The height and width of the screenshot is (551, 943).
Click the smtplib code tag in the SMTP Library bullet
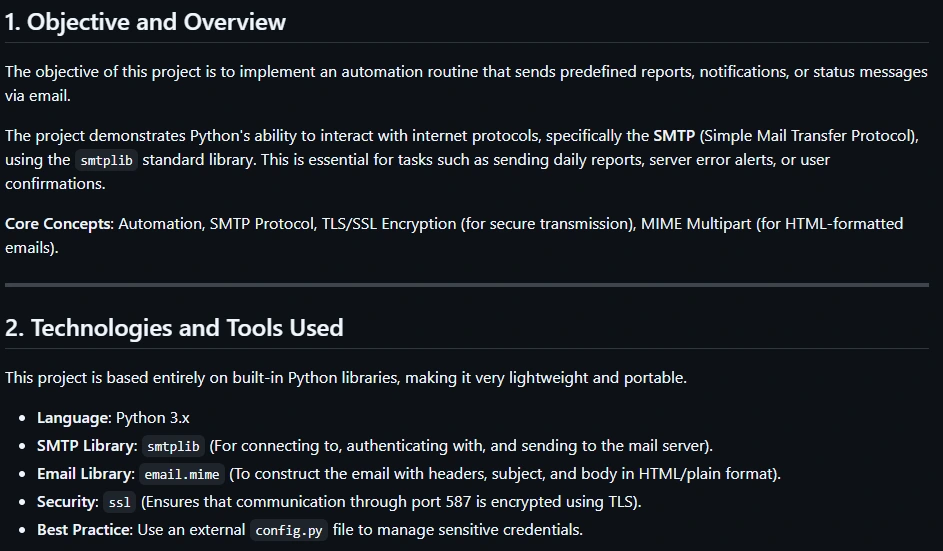point(173,446)
